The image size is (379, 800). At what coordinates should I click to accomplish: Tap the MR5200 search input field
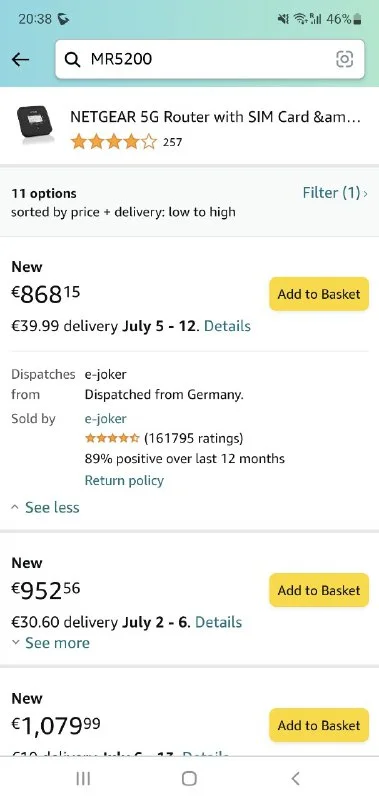(x=210, y=60)
